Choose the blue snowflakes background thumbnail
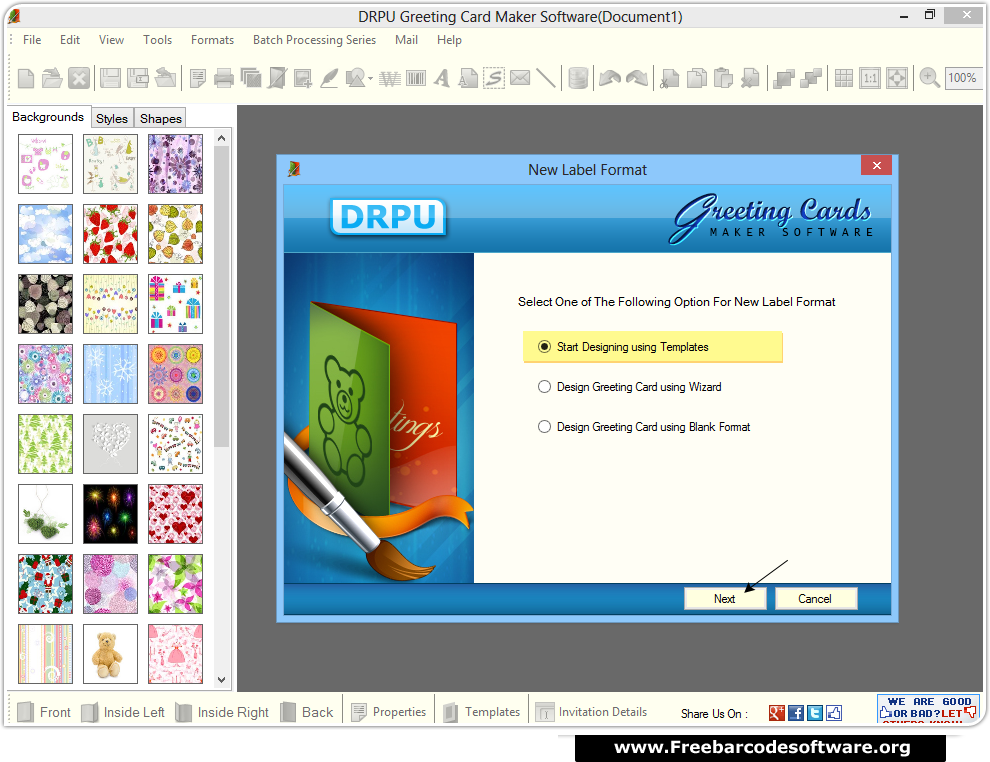The height and width of the screenshot is (762, 990). (110, 374)
